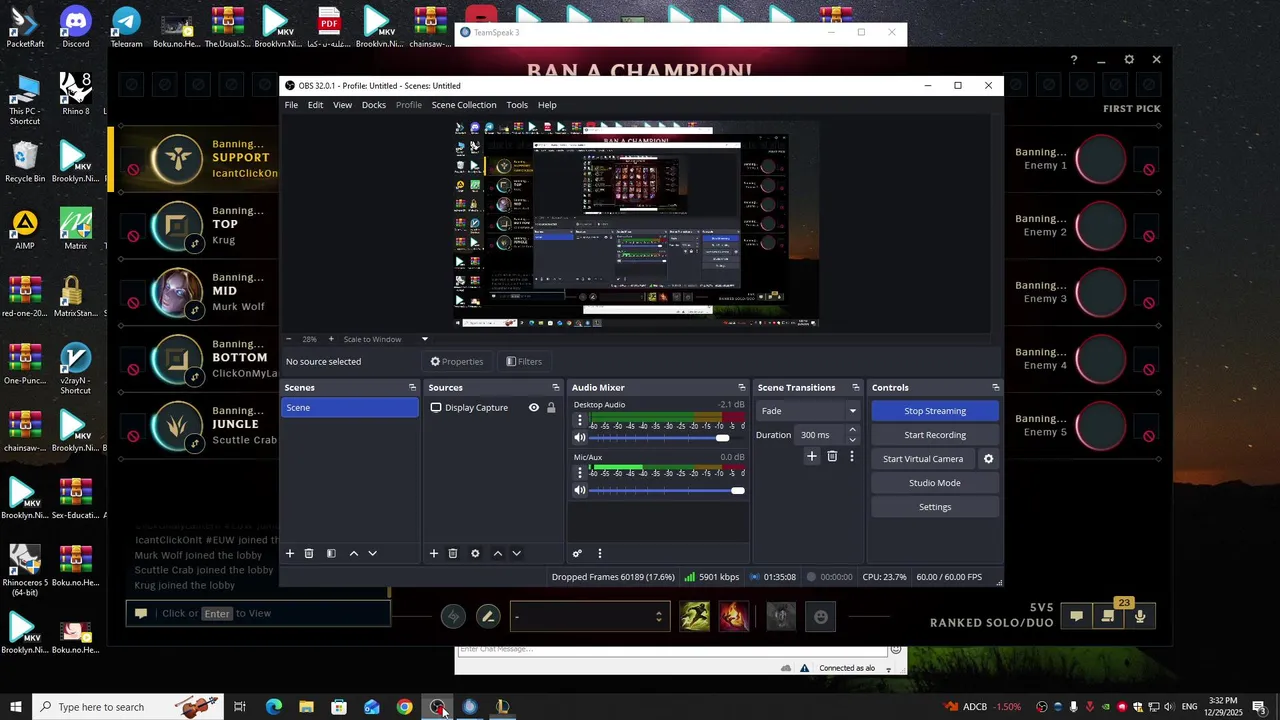Undock the Audio Mixer panel
Screen dimensions: 1280x720
[x=742, y=388]
